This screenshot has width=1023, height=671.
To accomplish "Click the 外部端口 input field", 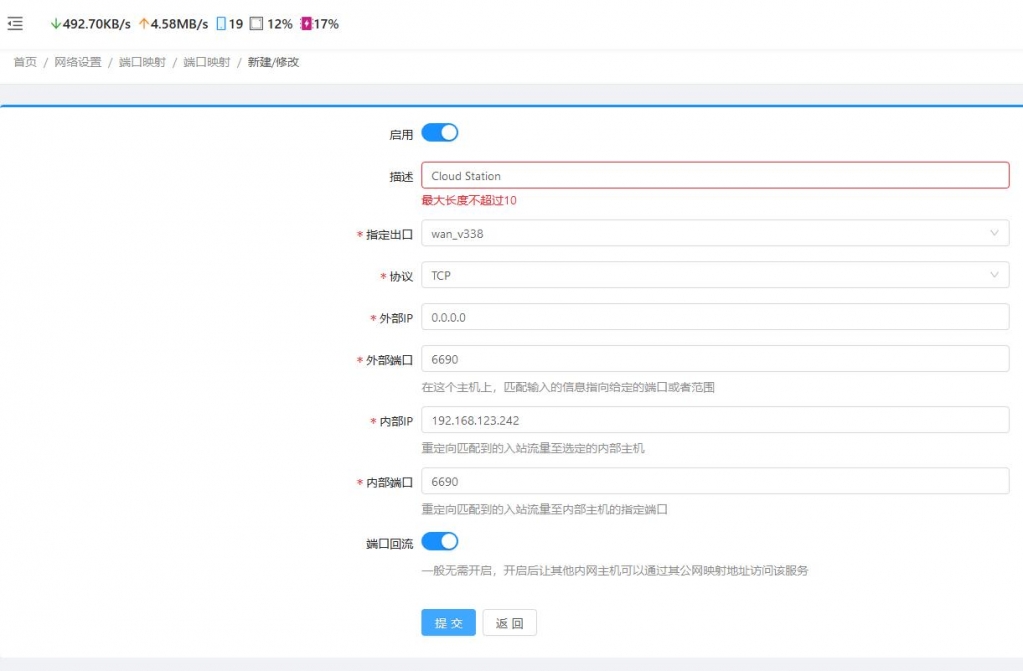I will point(714,359).
